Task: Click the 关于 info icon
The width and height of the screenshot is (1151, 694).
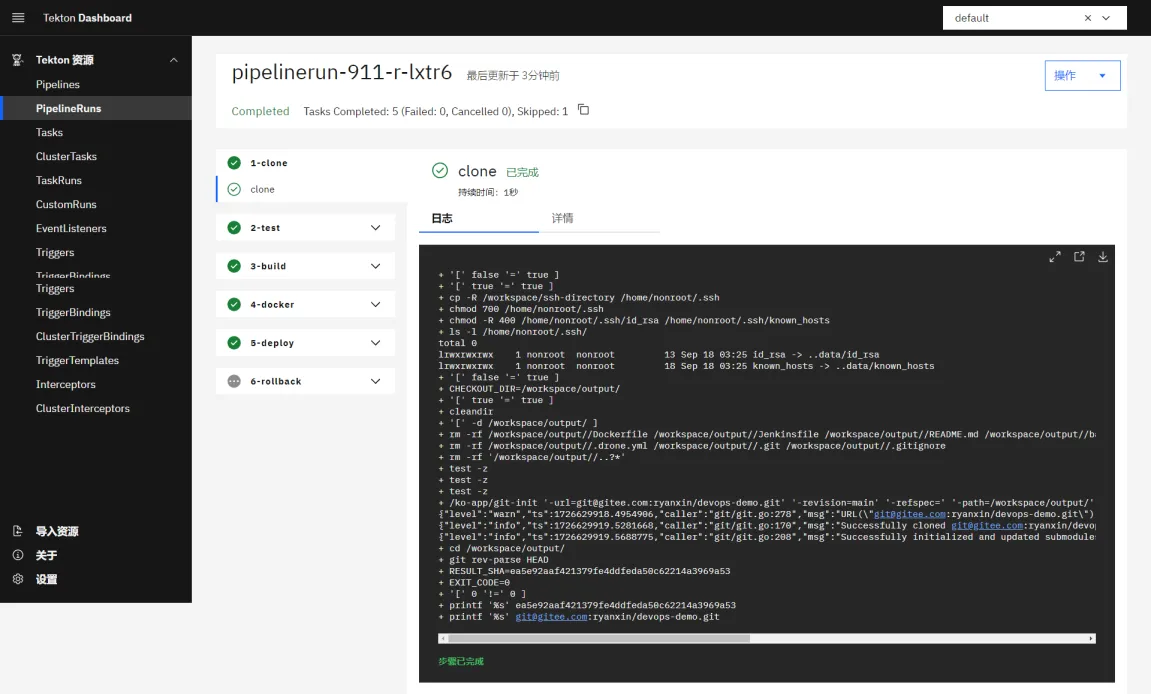Action: tap(18, 555)
